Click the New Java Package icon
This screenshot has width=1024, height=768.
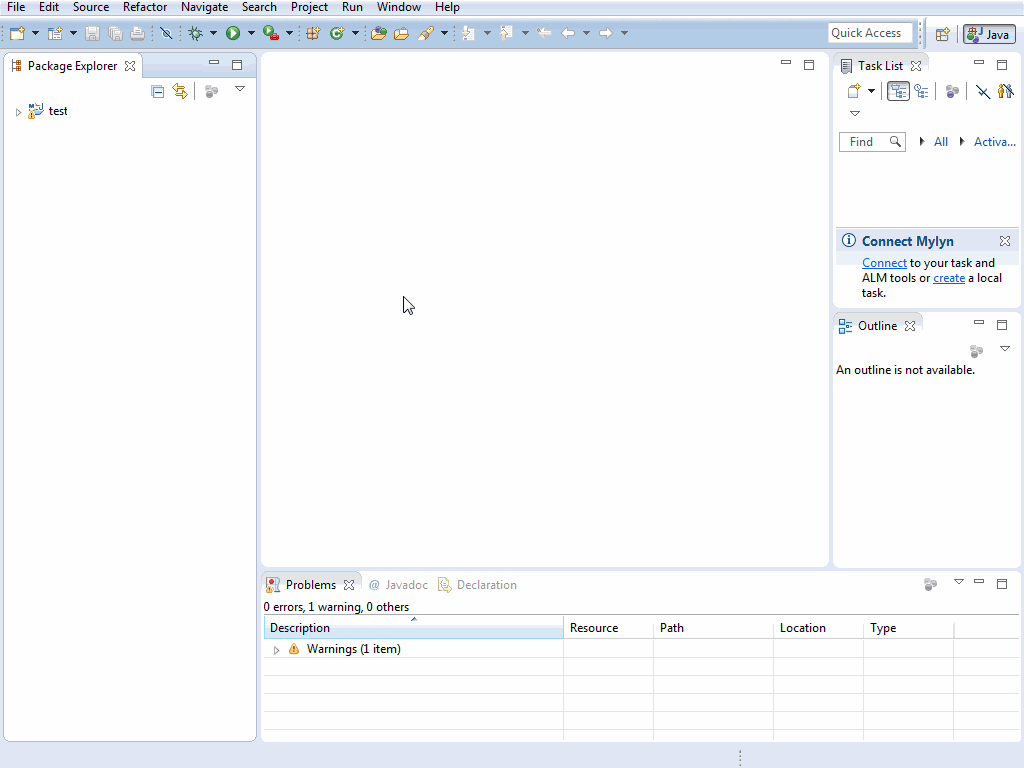tap(313, 33)
